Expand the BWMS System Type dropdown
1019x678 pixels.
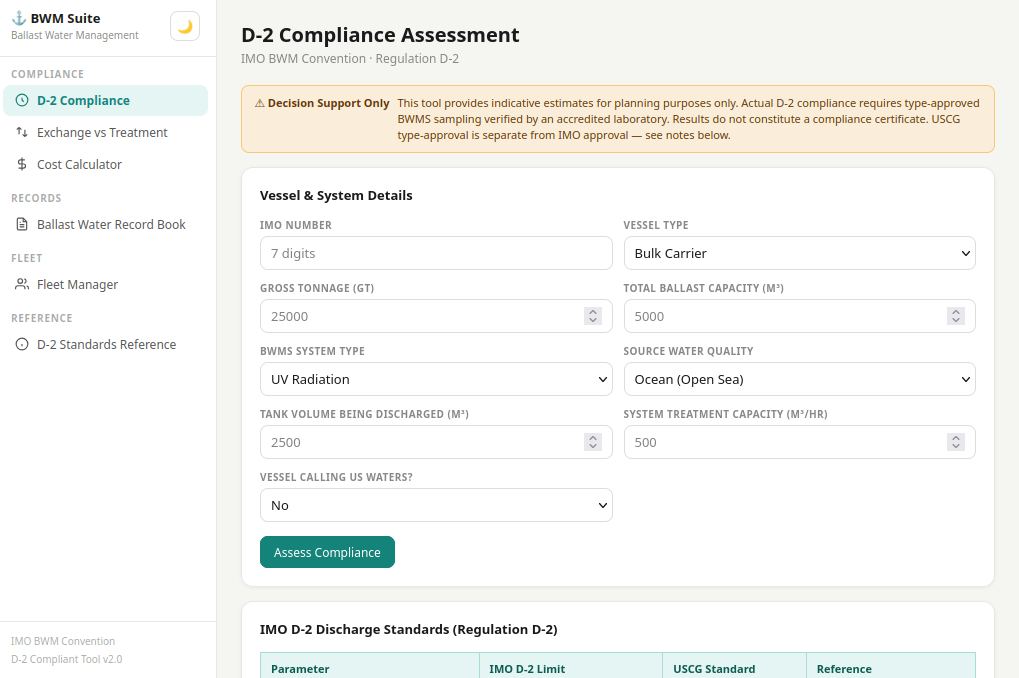[x=435, y=379]
